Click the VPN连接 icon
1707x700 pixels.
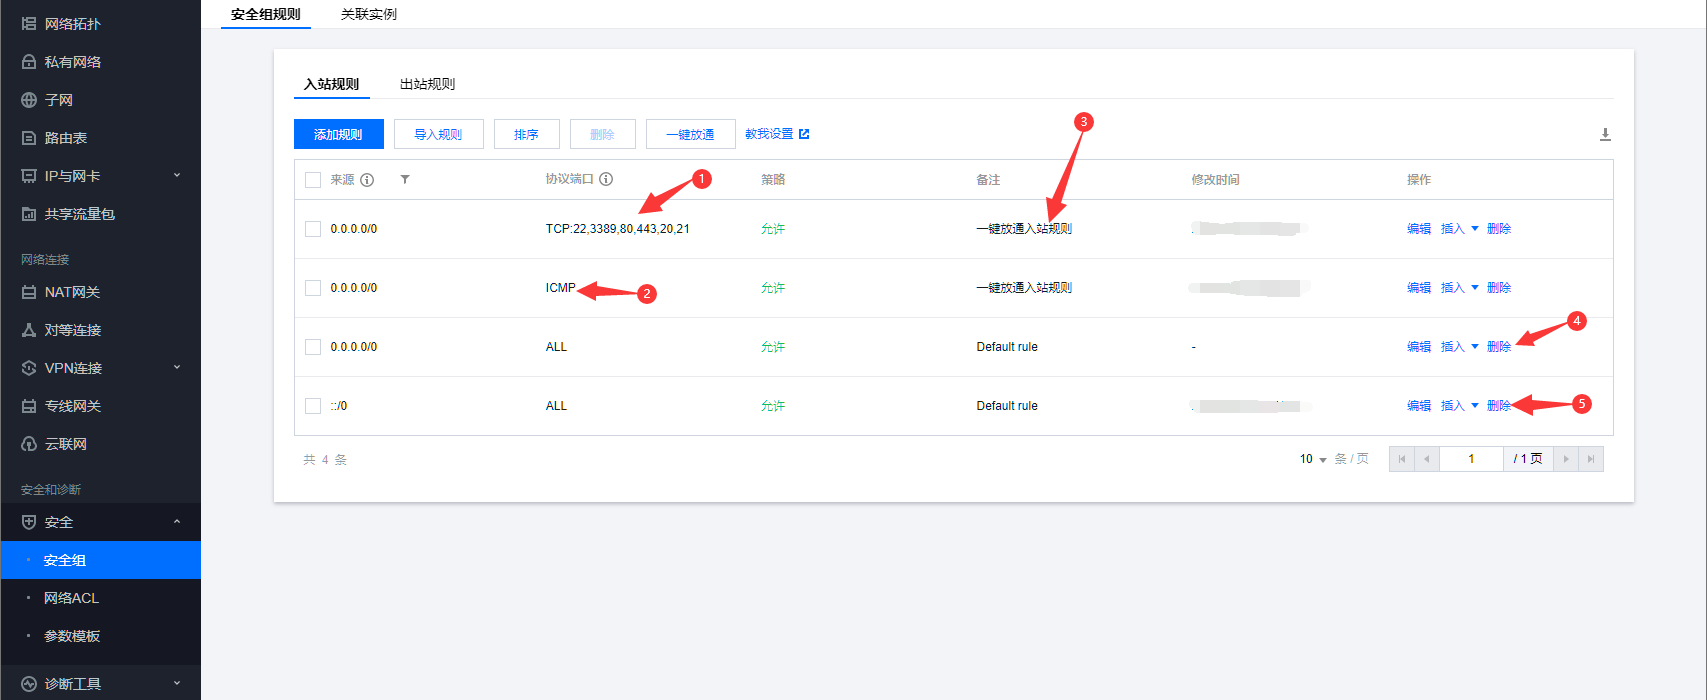point(29,368)
